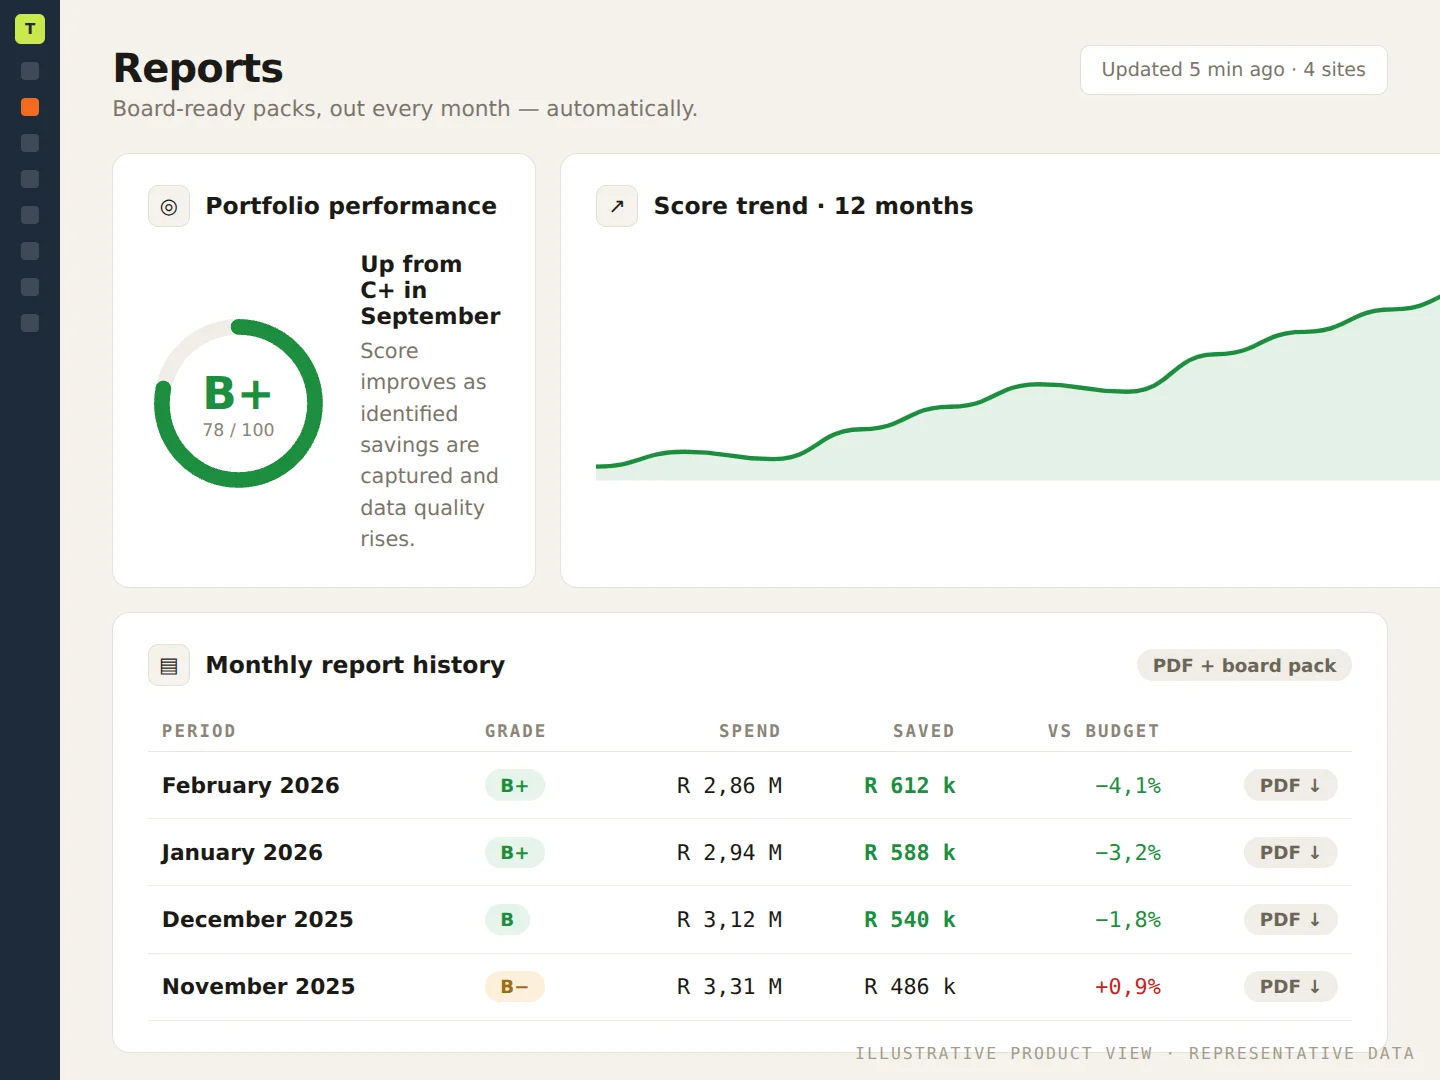Click the R 540 k saved value
The image size is (1440, 1080).
click(910, 920)
